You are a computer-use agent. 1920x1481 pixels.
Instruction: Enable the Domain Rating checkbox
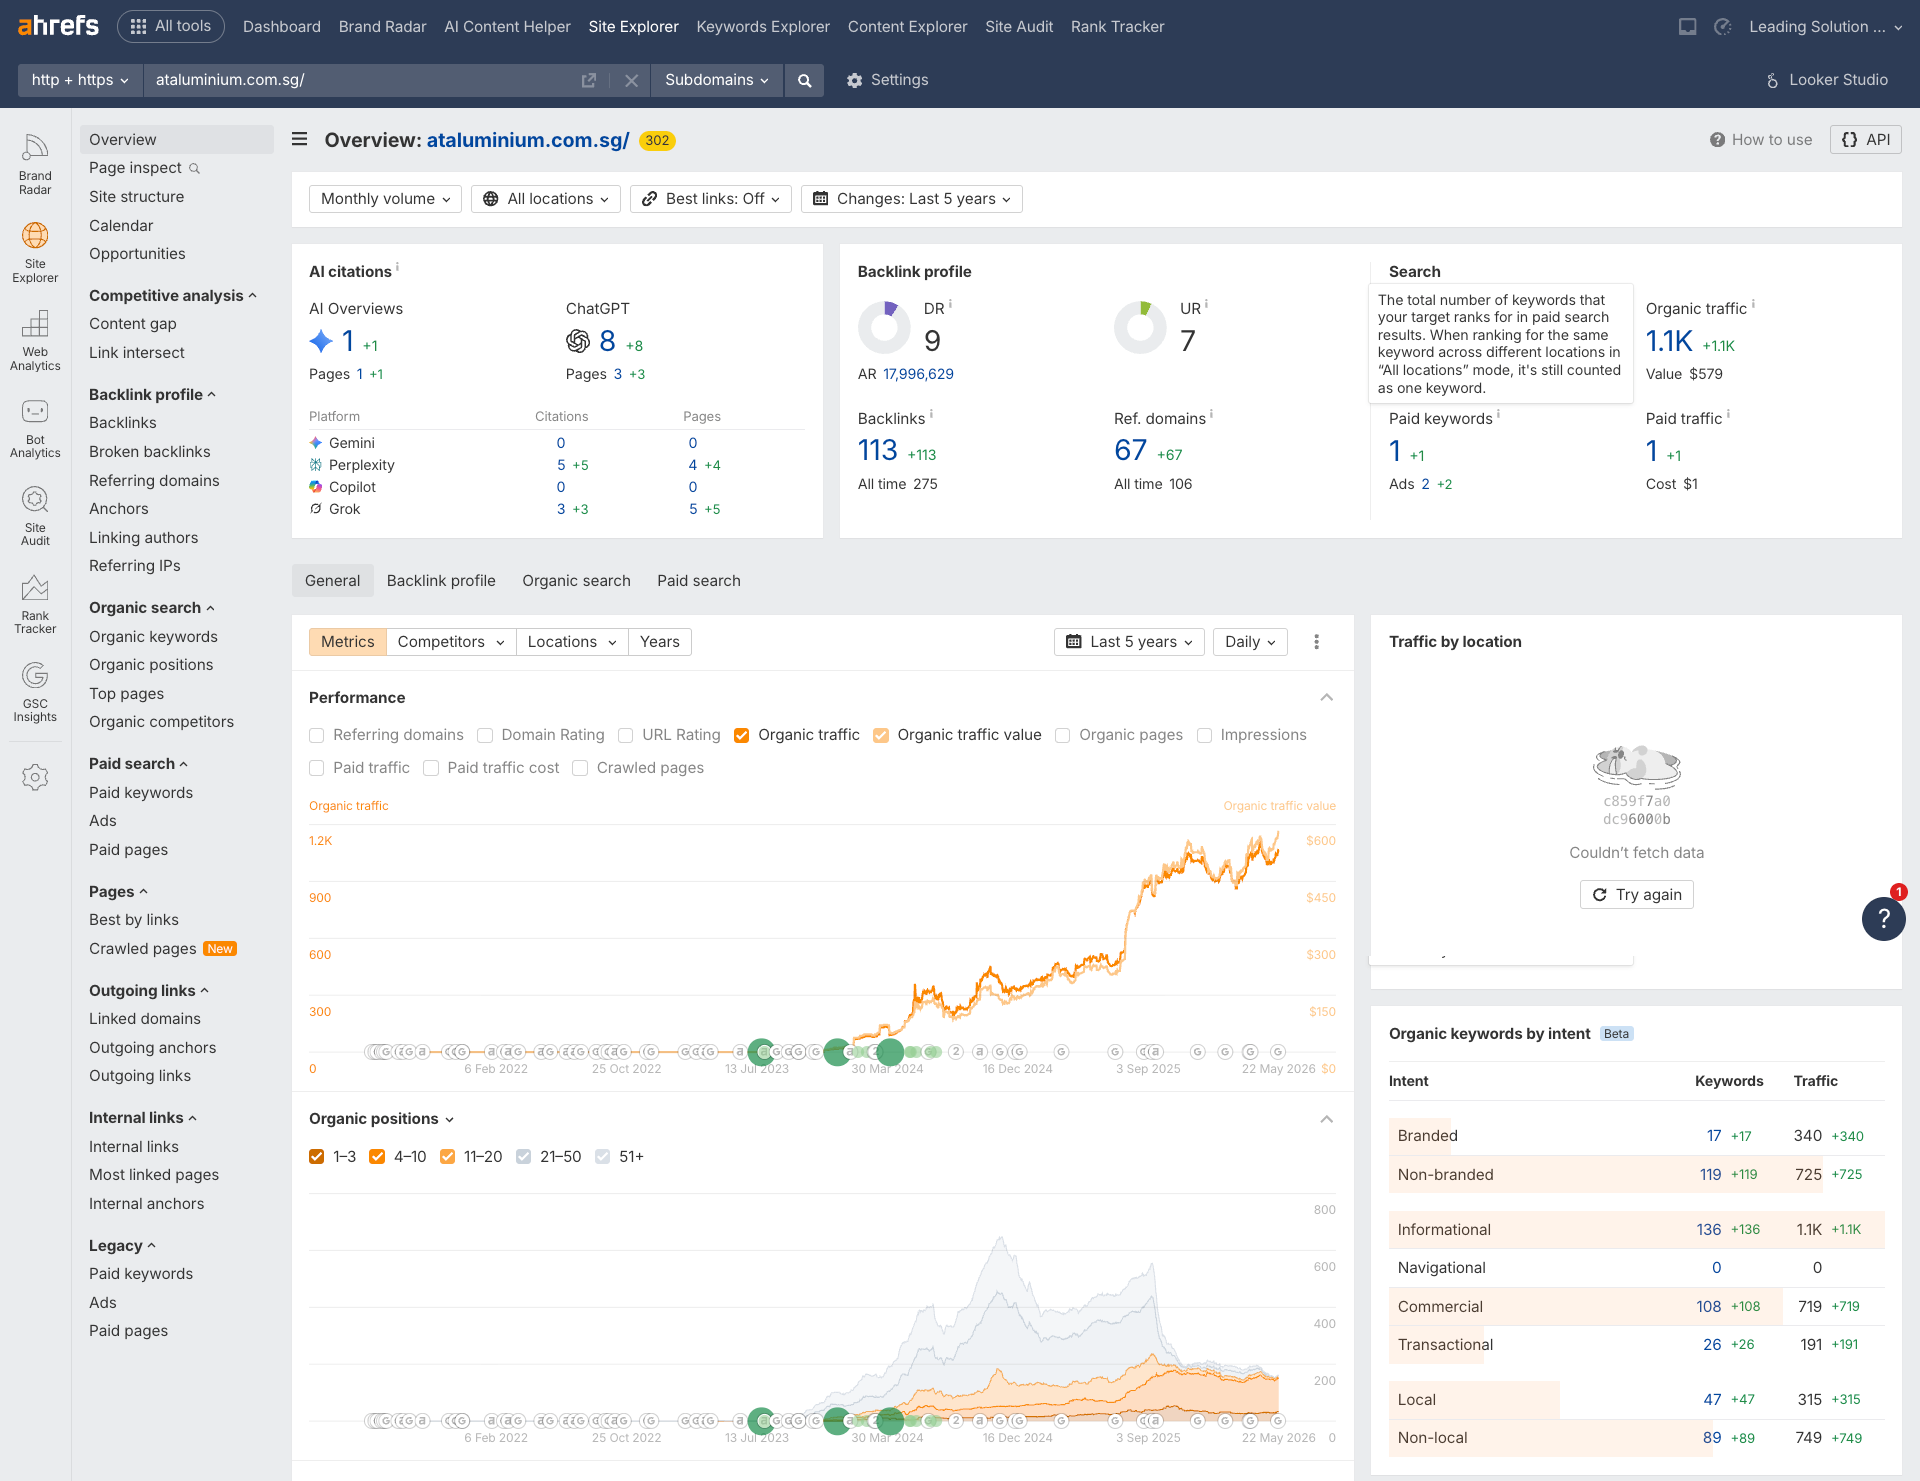click(x=485, y=735)
